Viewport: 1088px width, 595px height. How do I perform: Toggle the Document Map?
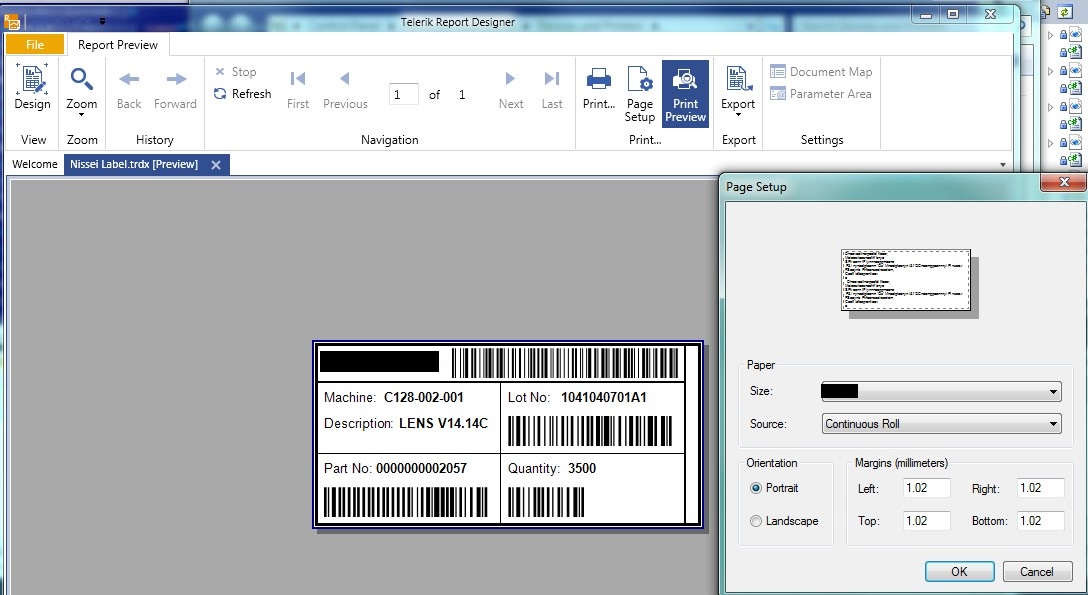821,71
